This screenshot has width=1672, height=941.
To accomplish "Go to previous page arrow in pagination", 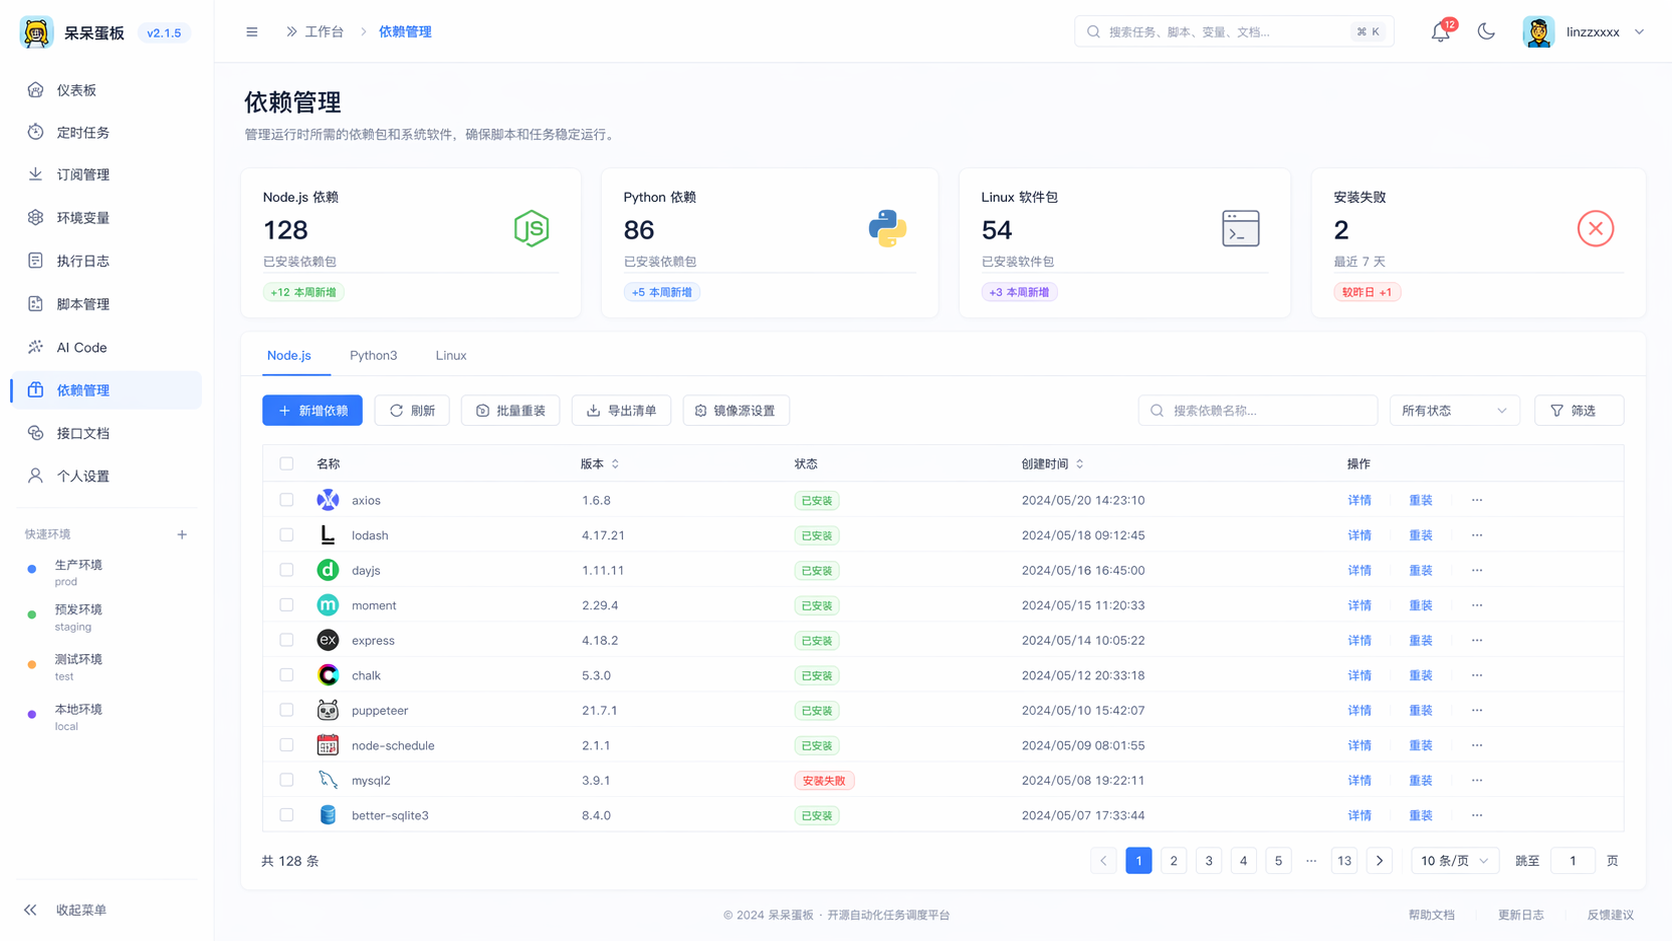I will (1103, 861).
